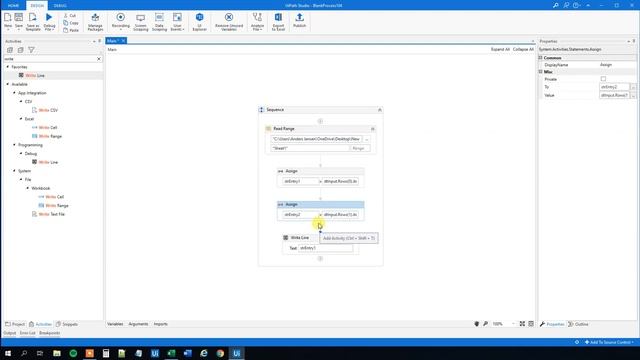Collapse the Programming tree node
Screen dimensions: 640x360
(x=14, y=145)
